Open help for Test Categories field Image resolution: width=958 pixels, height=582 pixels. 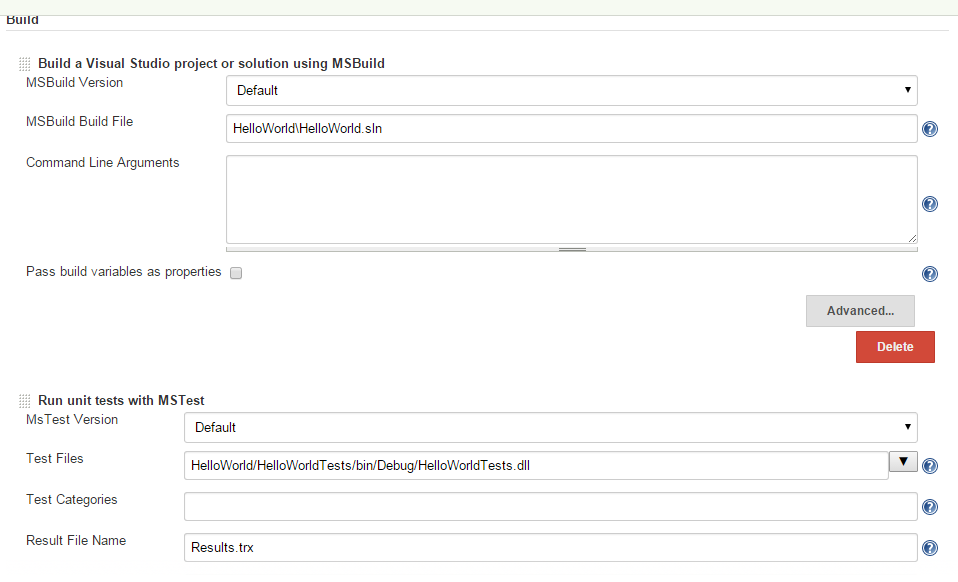[929, 507]
